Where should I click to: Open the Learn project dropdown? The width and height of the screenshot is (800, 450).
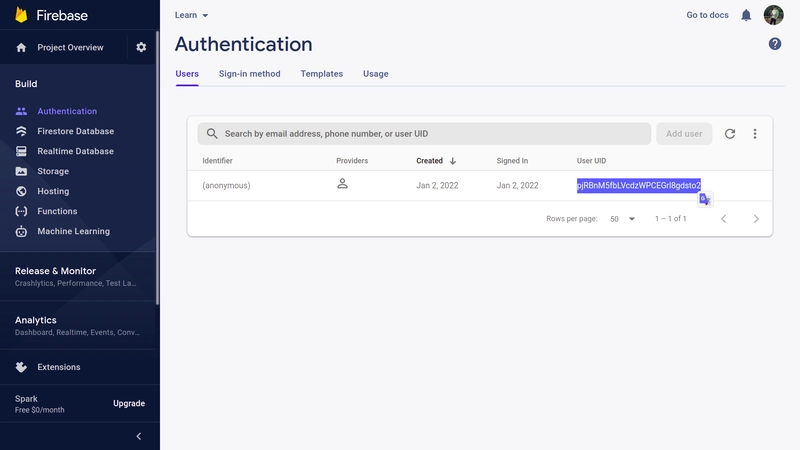pyautogui.click(x=191, y=15)
